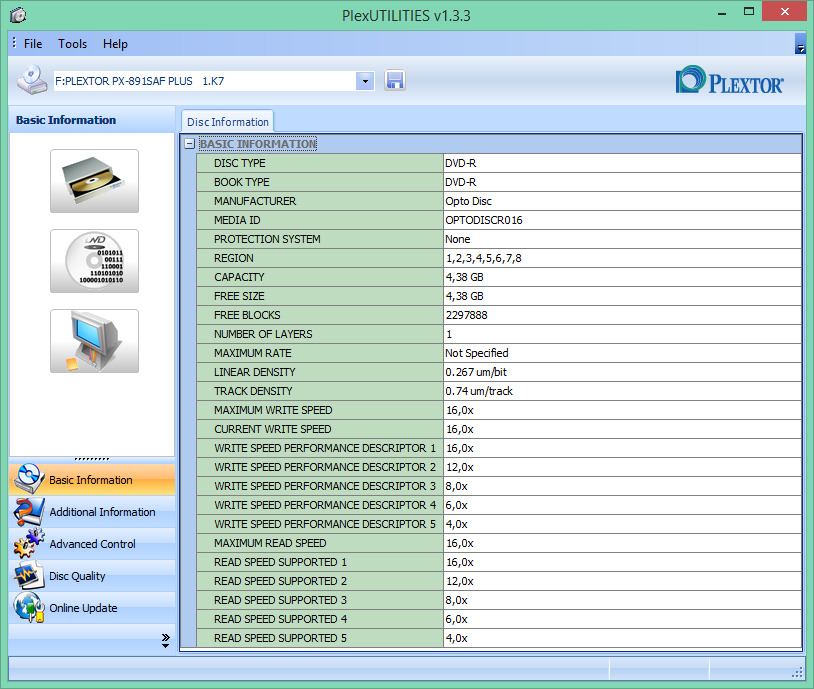The width and height of the screenshot is (814, 689).
Task: Select the PROTECTION SYSTEM row label
Action: coord(267,239)
